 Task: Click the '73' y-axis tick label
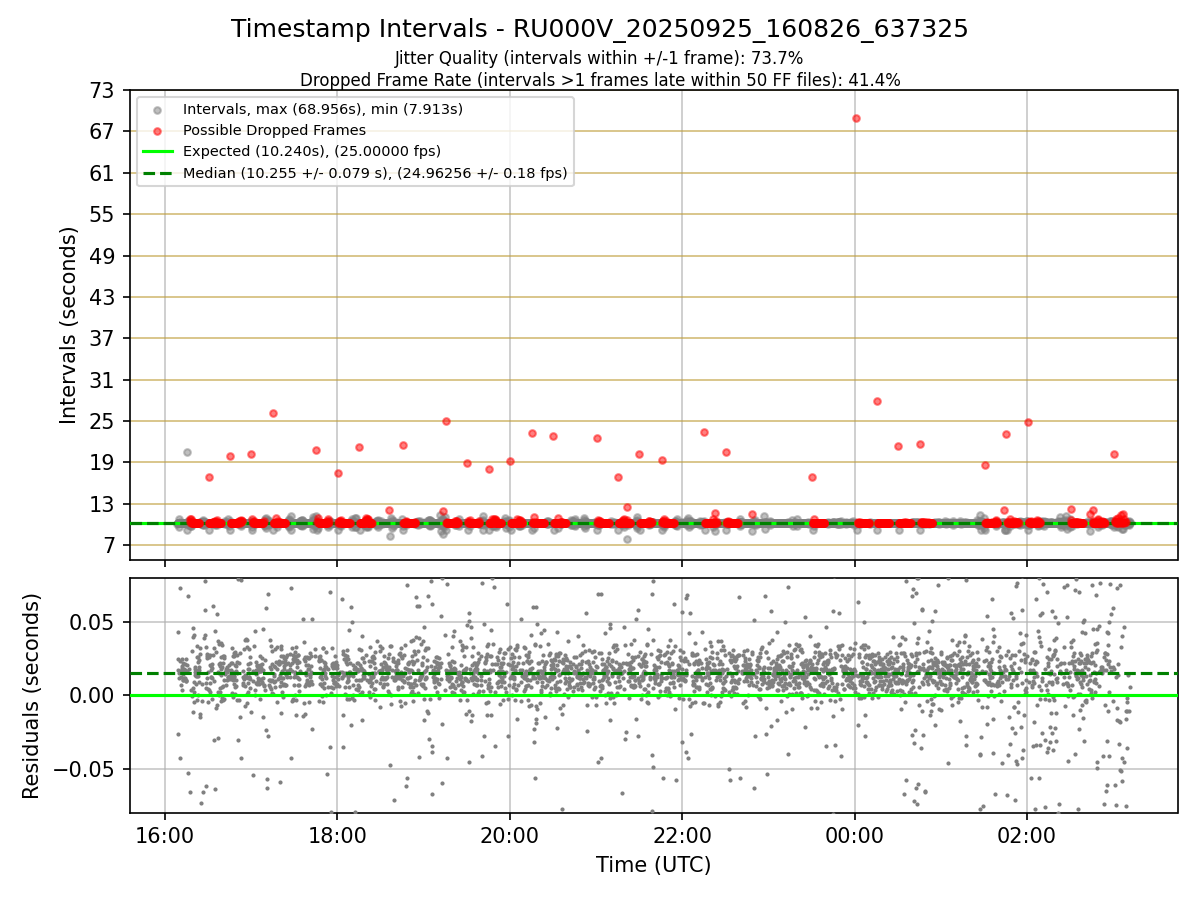[x=104, y=90]
